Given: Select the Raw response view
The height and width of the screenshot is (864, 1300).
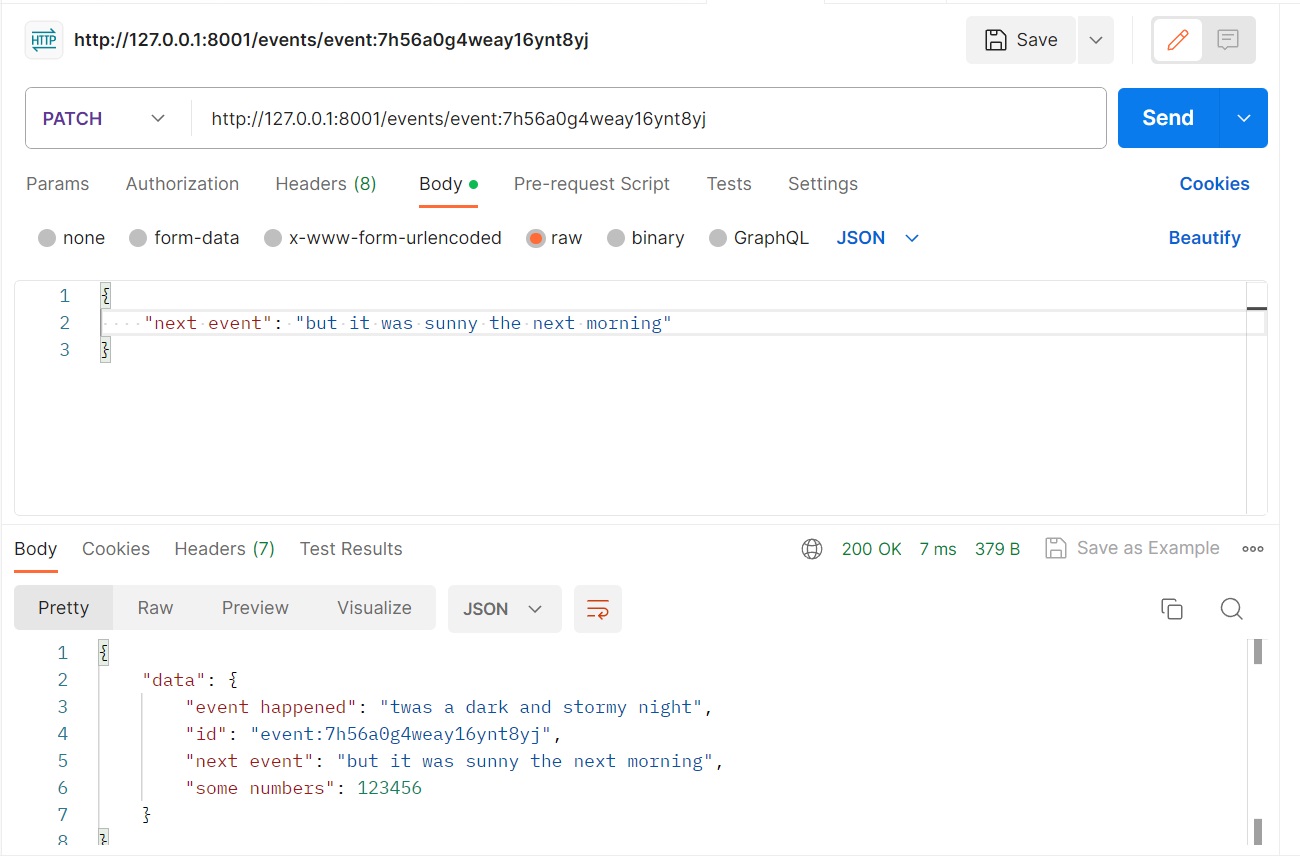Looking at the screenshot, I should pos(155,608).
